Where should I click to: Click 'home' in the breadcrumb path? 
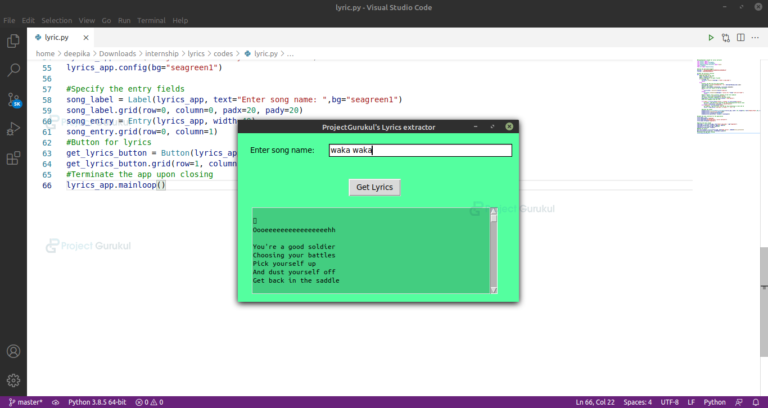click(x=45, y=54)
